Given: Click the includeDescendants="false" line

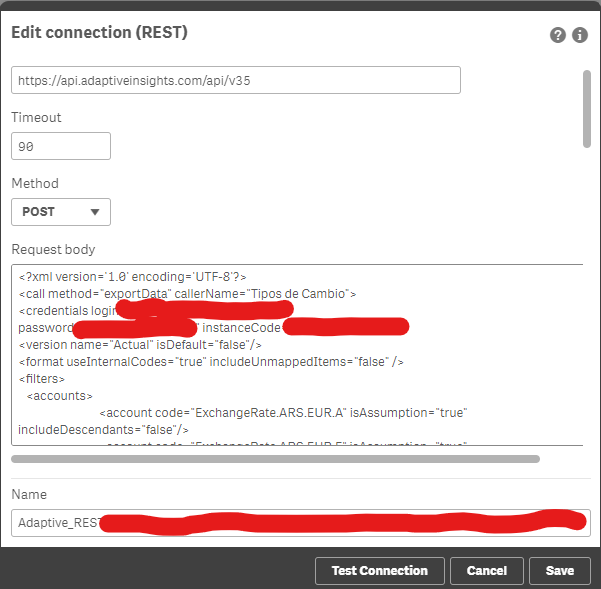Looking at the screenshot, I should [103, 430].
